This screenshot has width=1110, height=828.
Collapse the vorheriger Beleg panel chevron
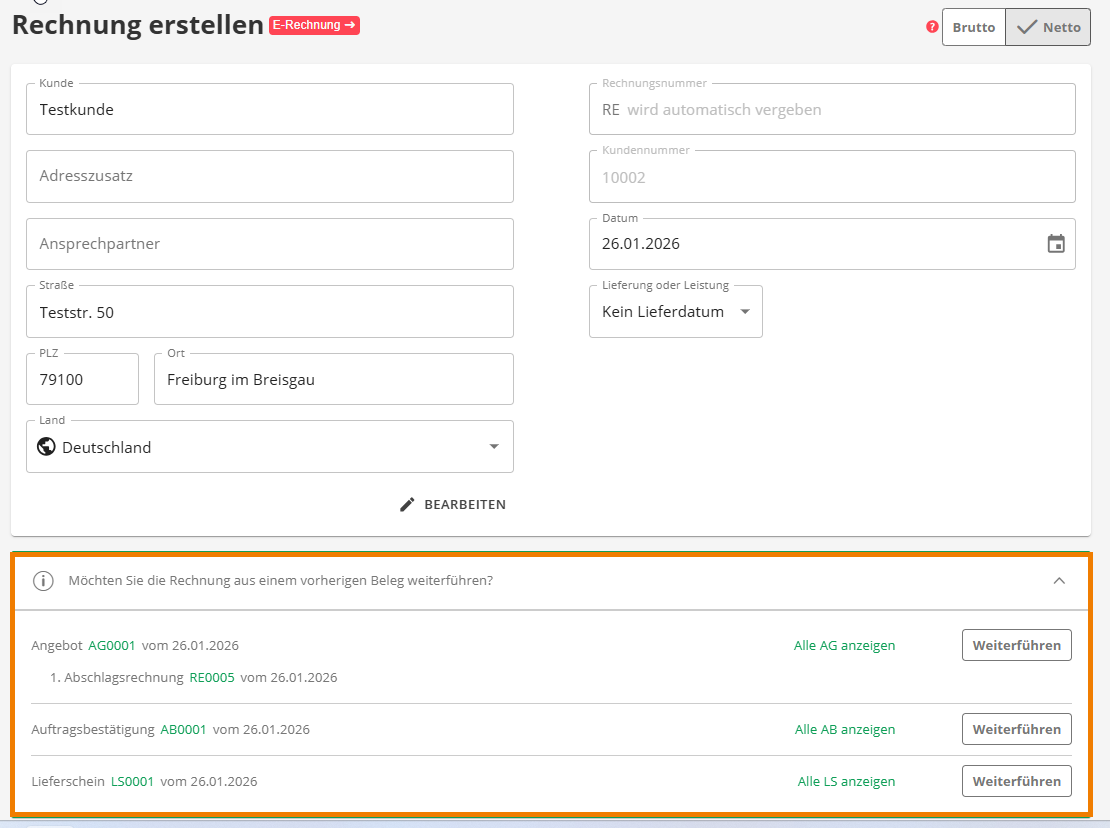point(1059,581)
